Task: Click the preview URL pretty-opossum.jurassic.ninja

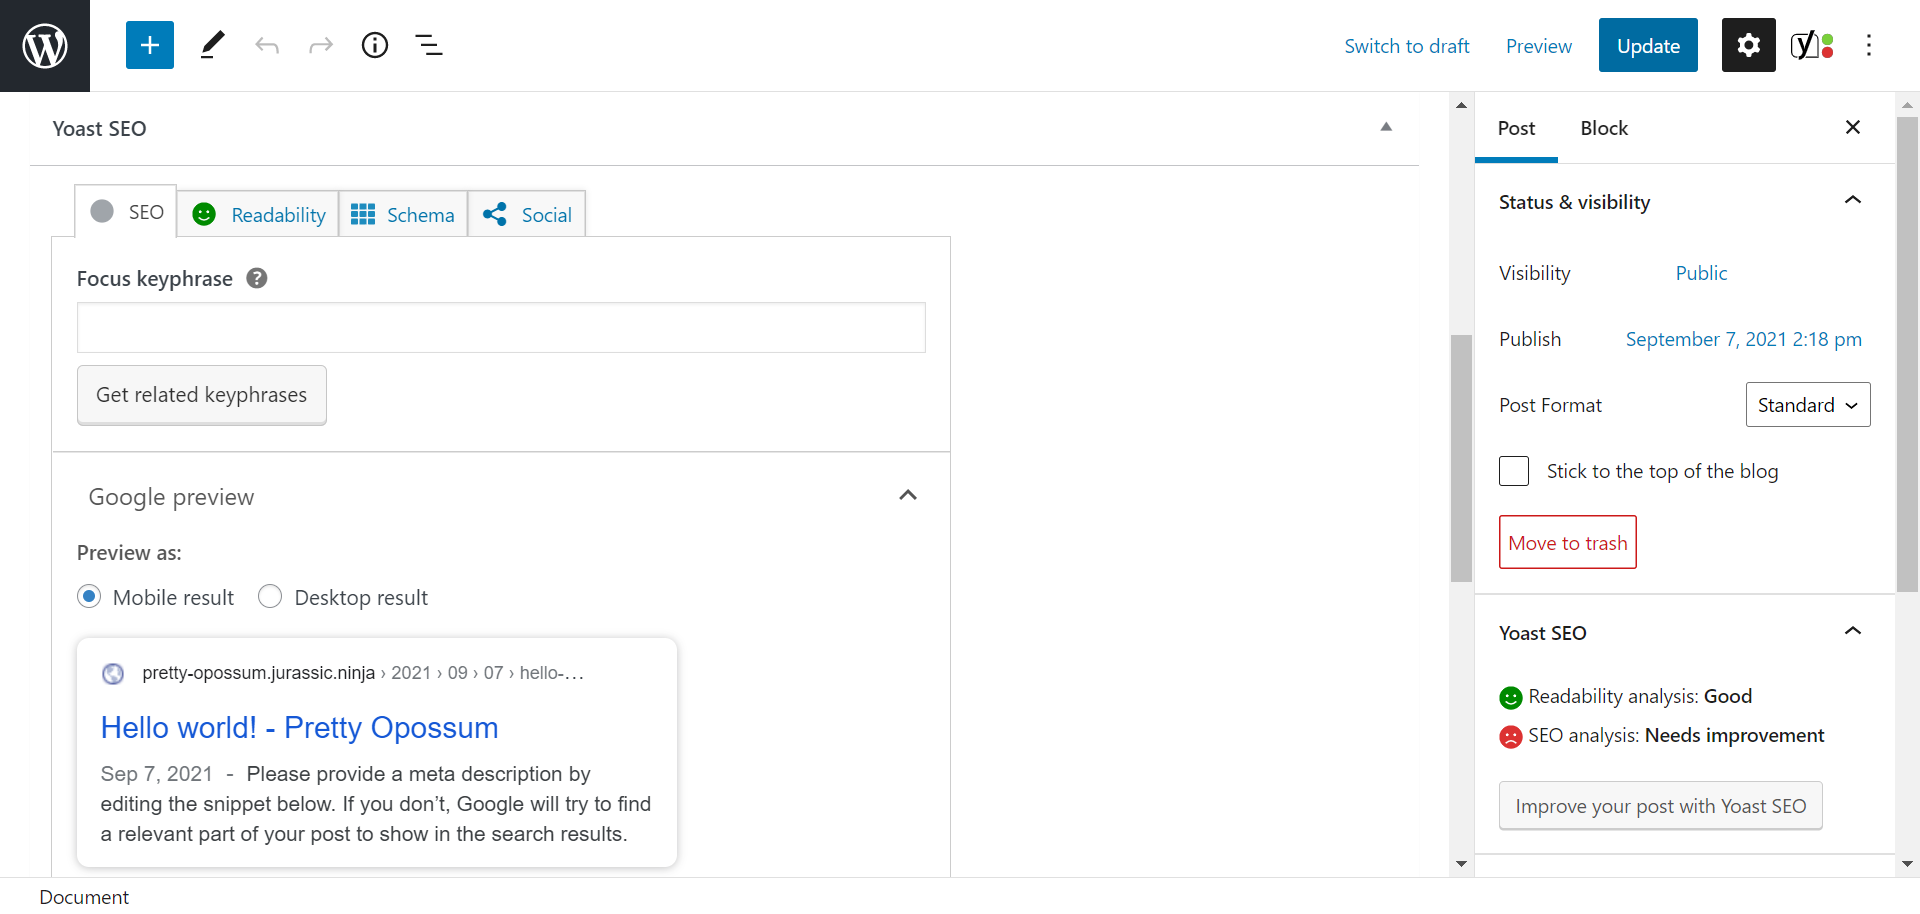Action: (x=259, y=673)
